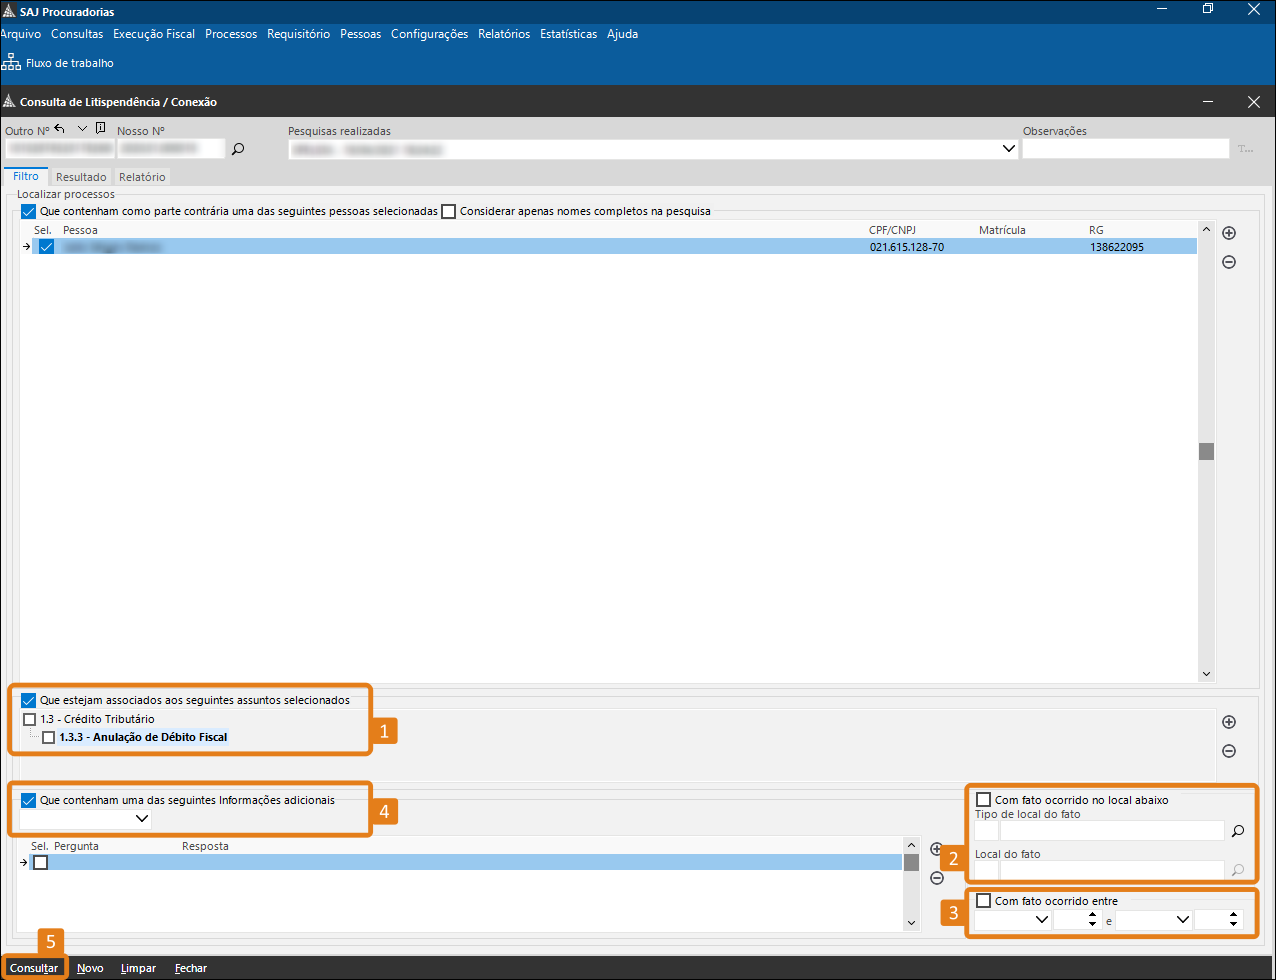Image resolution: width=1276 pixels, height=980 pixels.
Task: Click the Limpar button
Action: pos(137,968)
